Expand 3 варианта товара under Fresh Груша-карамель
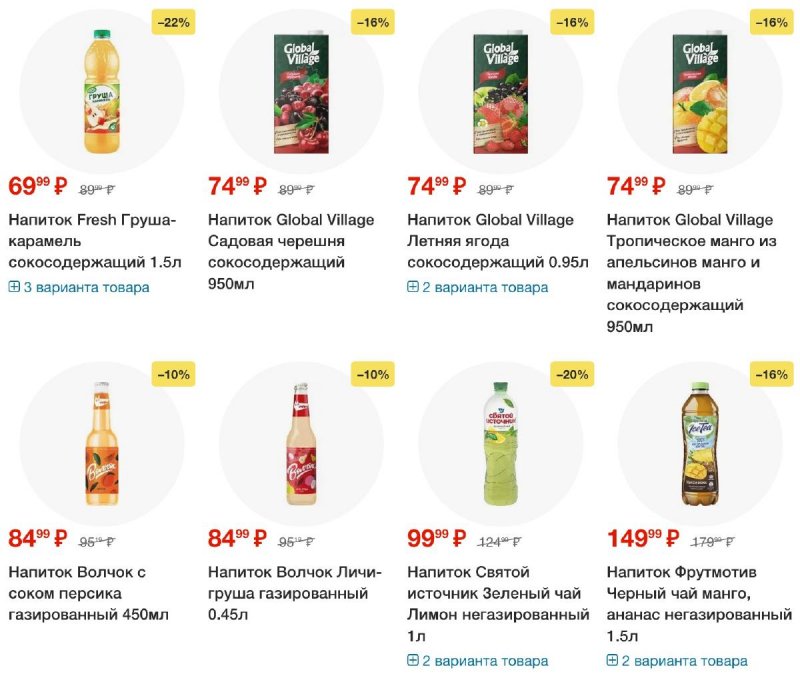 pos(79,287)
